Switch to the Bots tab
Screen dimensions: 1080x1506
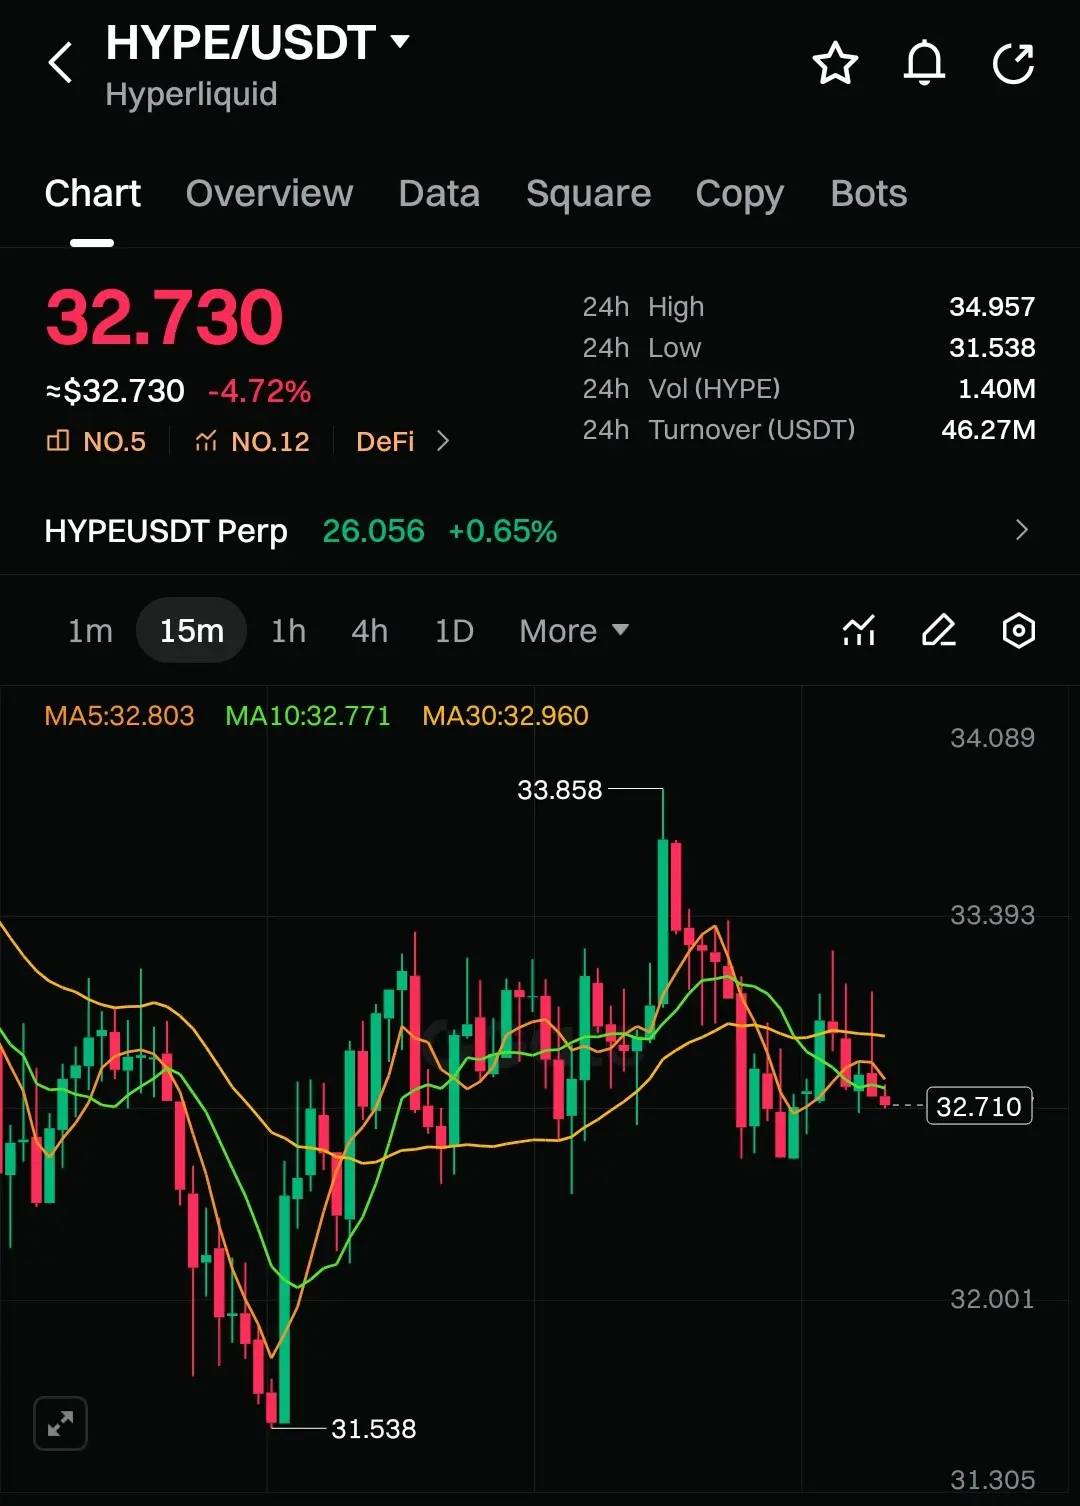869,193
